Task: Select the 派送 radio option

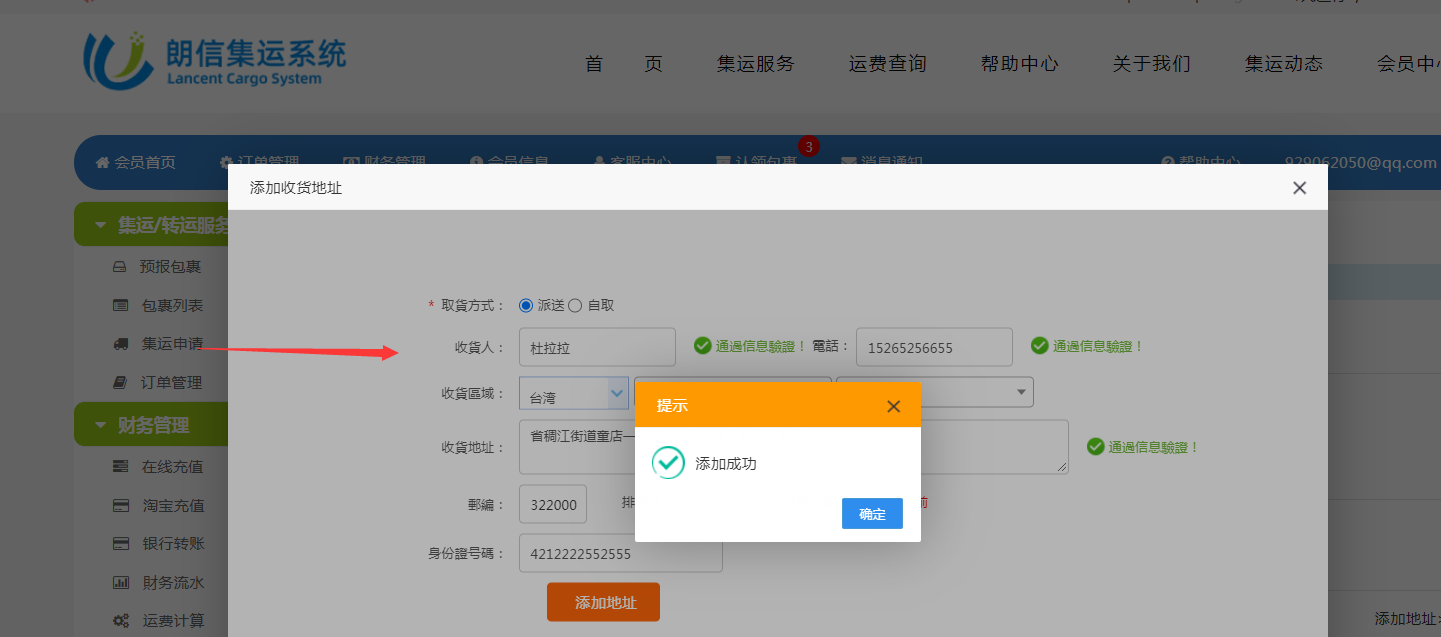Action: 526,305
